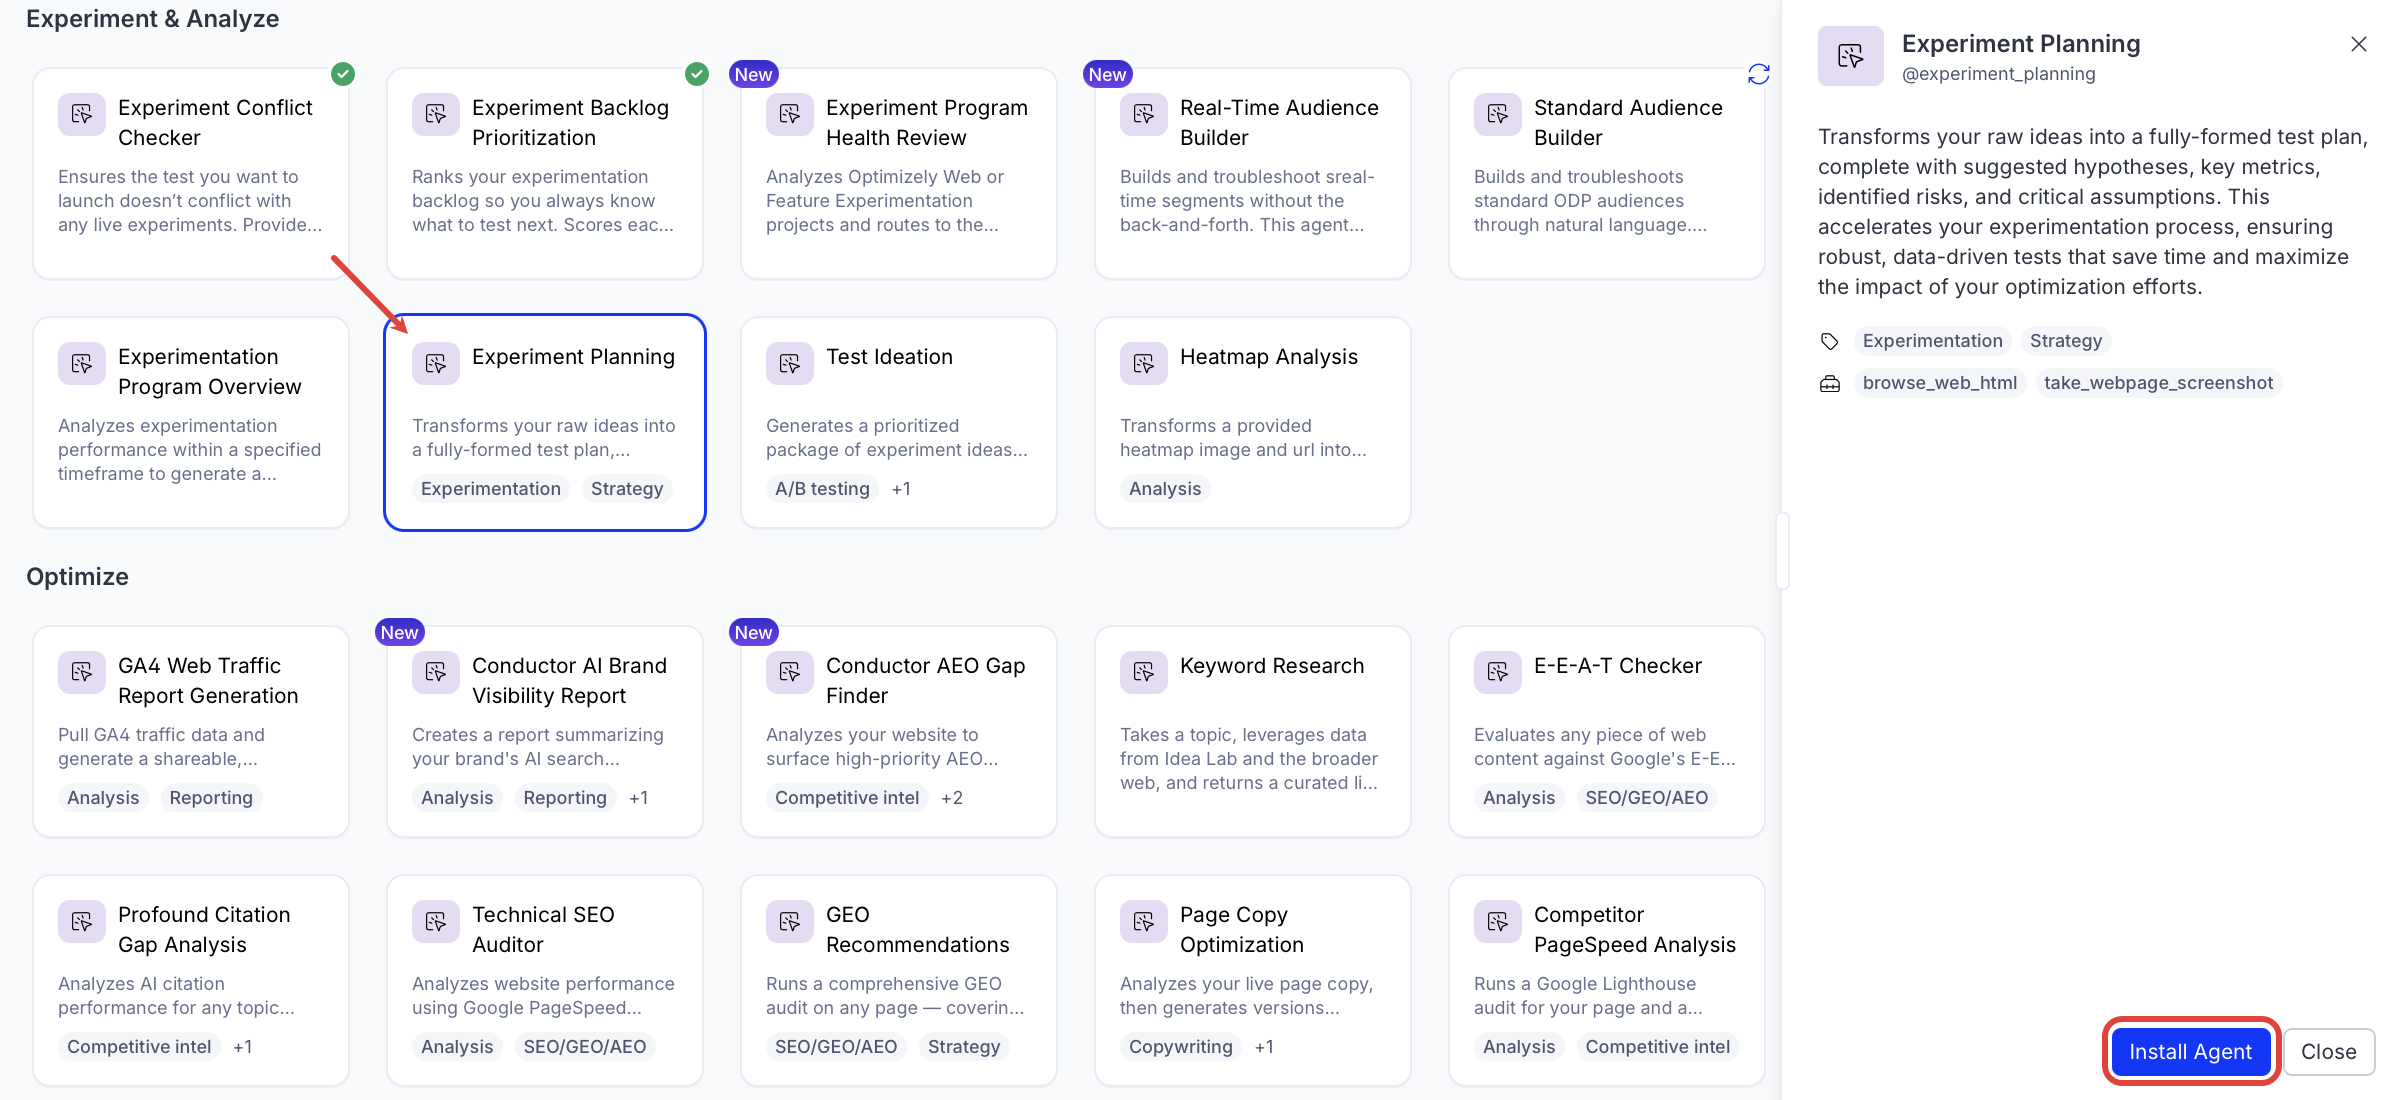This screenshot has height=1100, width=2390.
Task: Click A/B testing tag on Test Ideation
Action: [822, 489]
